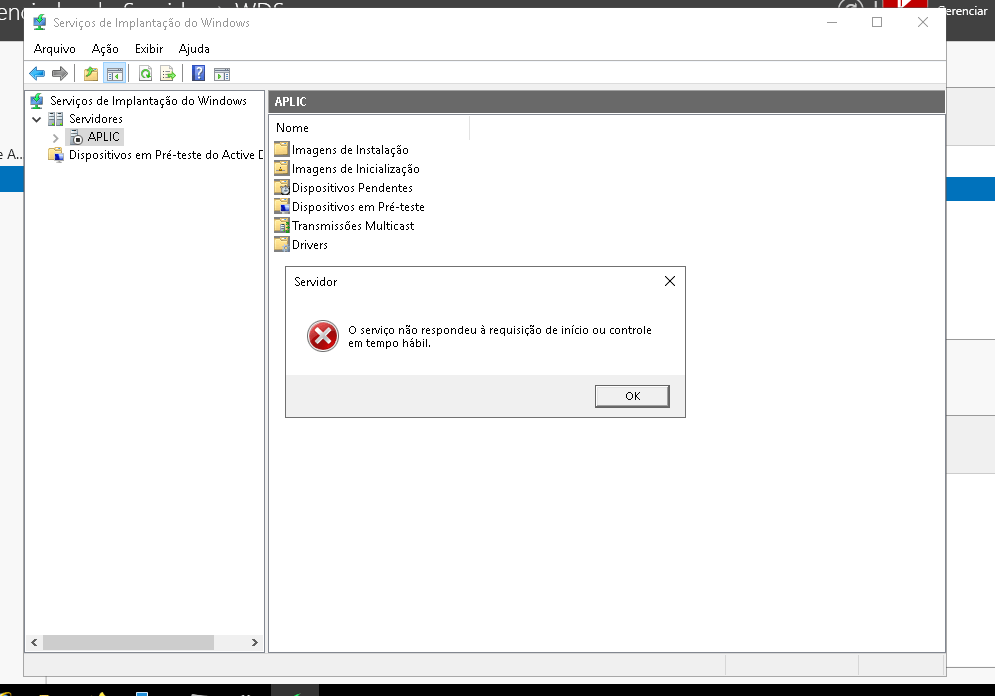
Task: Click the Up One Level folder icon
Action: point(91,74)
